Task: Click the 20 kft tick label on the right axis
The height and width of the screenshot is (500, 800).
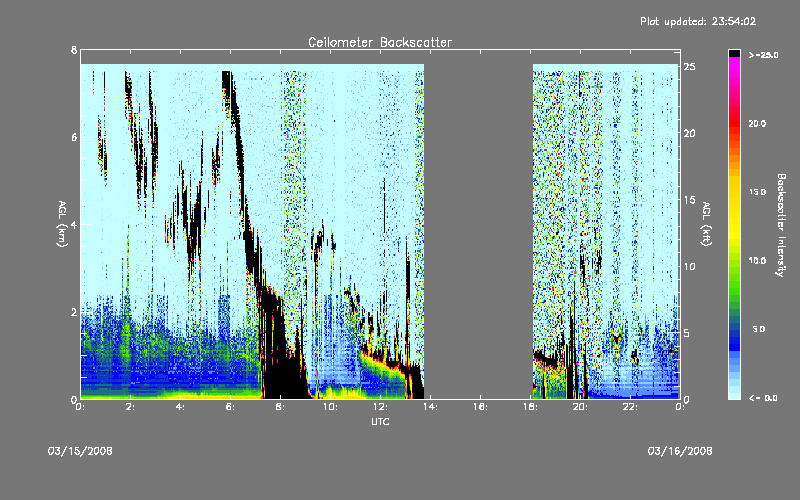Action: (x=689, y=133)
